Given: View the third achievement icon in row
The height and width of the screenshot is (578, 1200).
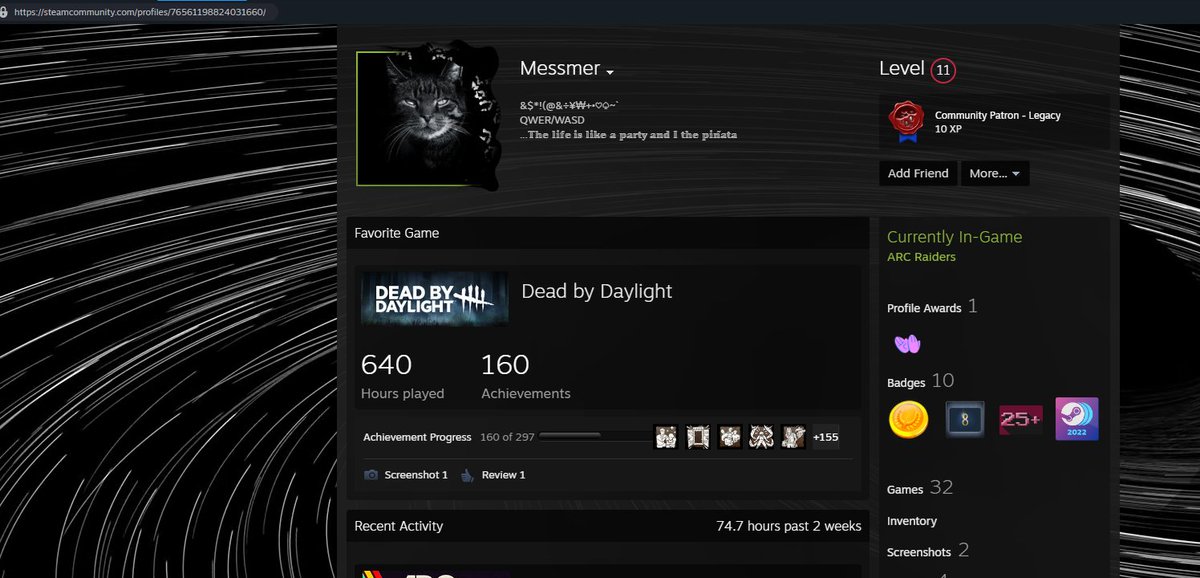Looking at the screenshot, I should 730,437.
